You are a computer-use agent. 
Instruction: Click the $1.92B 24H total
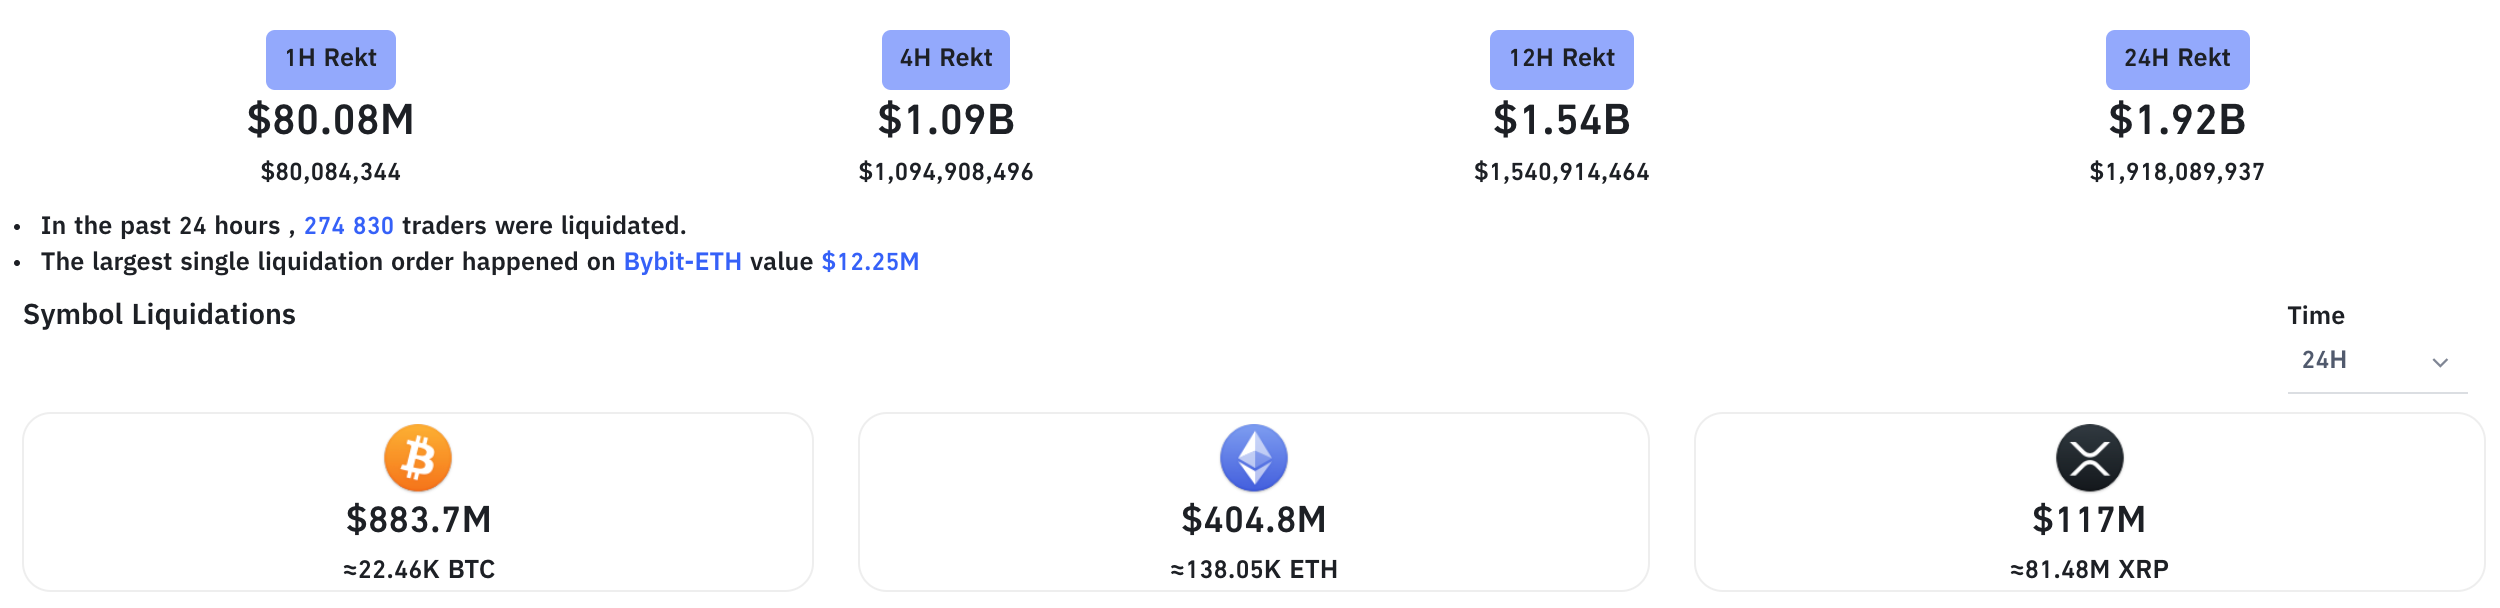[2177, 120]
